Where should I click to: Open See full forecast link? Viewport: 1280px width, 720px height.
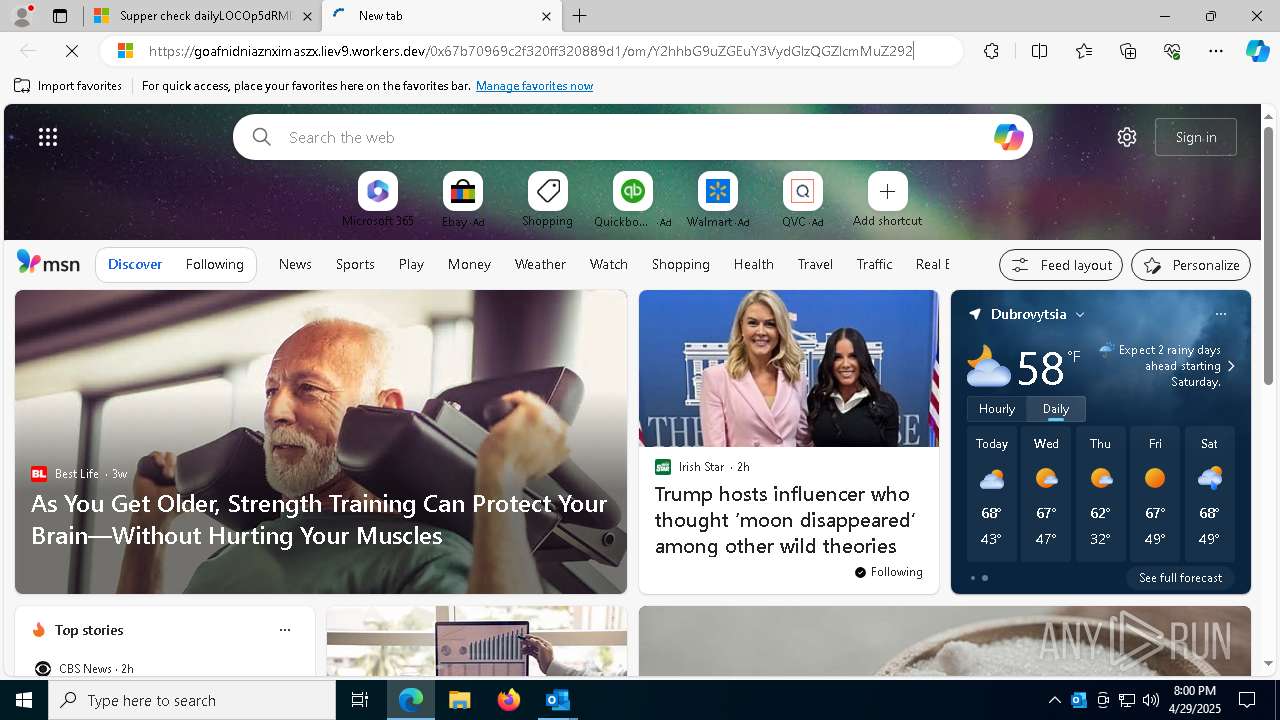tap(1180, 578)
